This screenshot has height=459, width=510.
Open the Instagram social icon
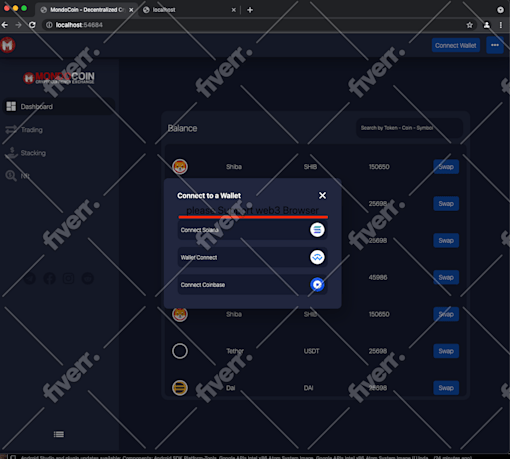coord(69,278)
